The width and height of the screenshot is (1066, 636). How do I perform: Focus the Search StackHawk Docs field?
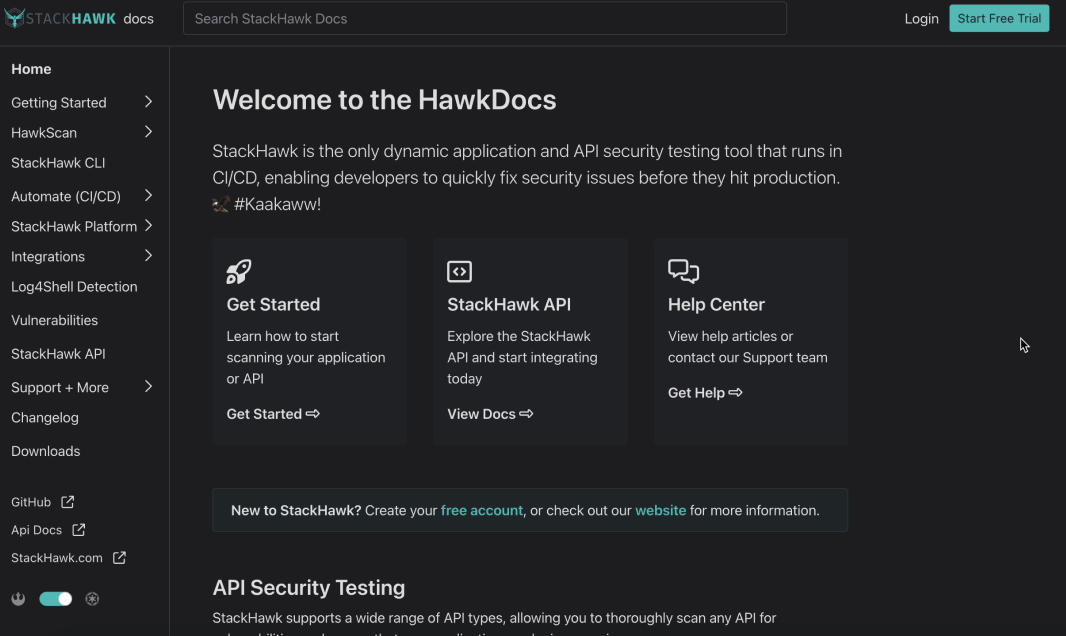coord(485,18)
